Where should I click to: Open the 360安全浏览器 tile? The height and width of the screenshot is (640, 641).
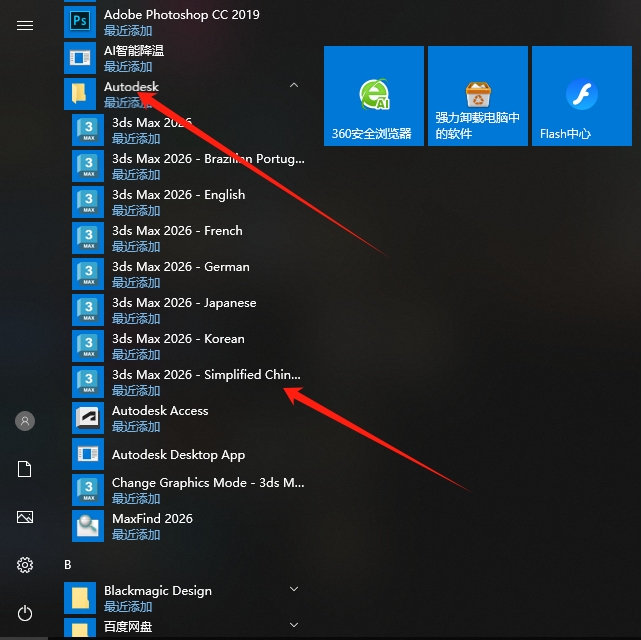pyautogui.click(x=373, y=96)
